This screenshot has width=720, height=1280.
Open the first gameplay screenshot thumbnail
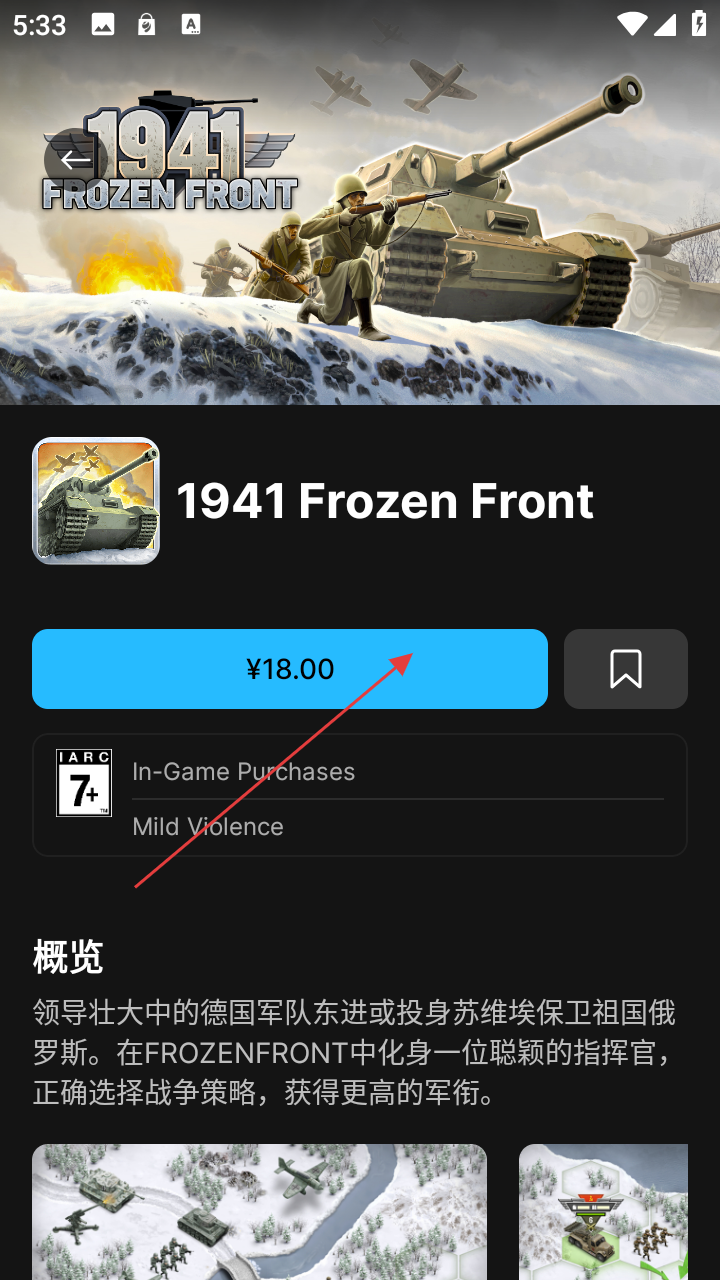260,1212
